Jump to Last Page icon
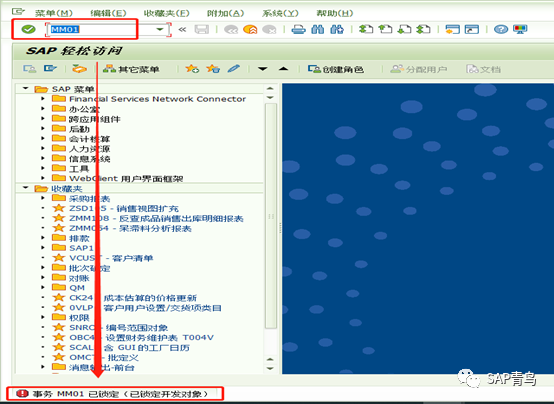 point(423,29)
